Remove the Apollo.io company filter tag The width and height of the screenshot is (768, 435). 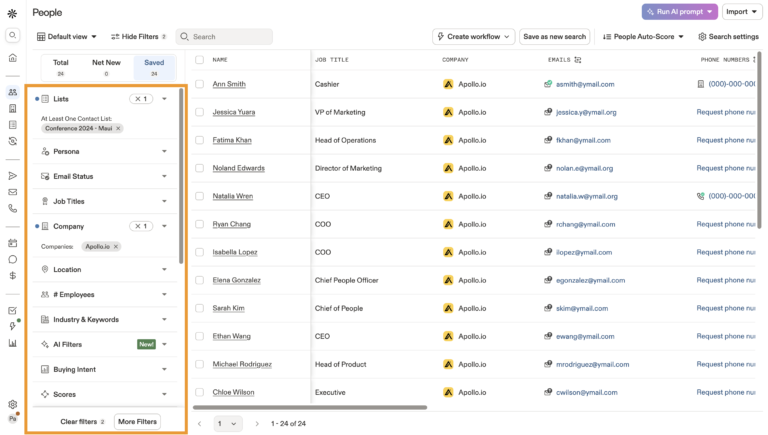[116, 246]
